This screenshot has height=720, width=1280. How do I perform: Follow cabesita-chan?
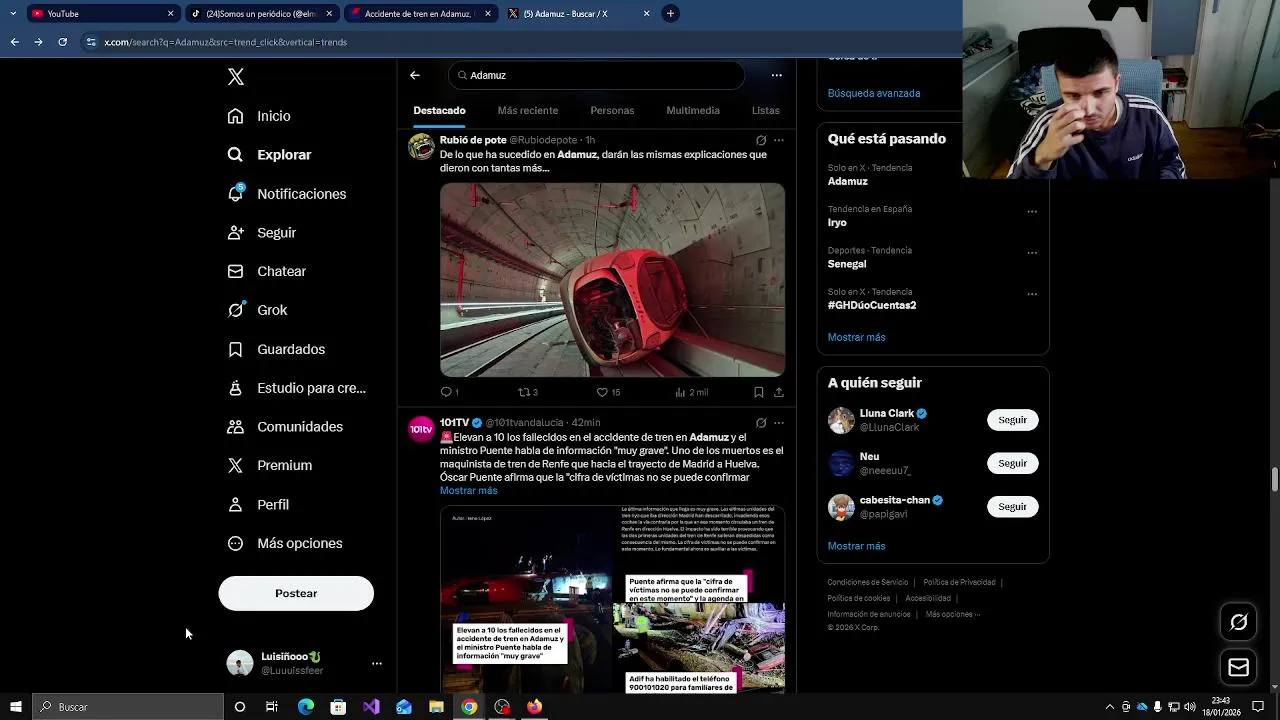[1012, 507]
